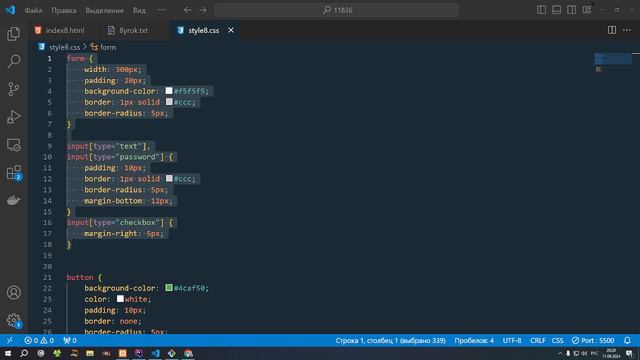Click the 'border: none;' declaration

[113, 321]
